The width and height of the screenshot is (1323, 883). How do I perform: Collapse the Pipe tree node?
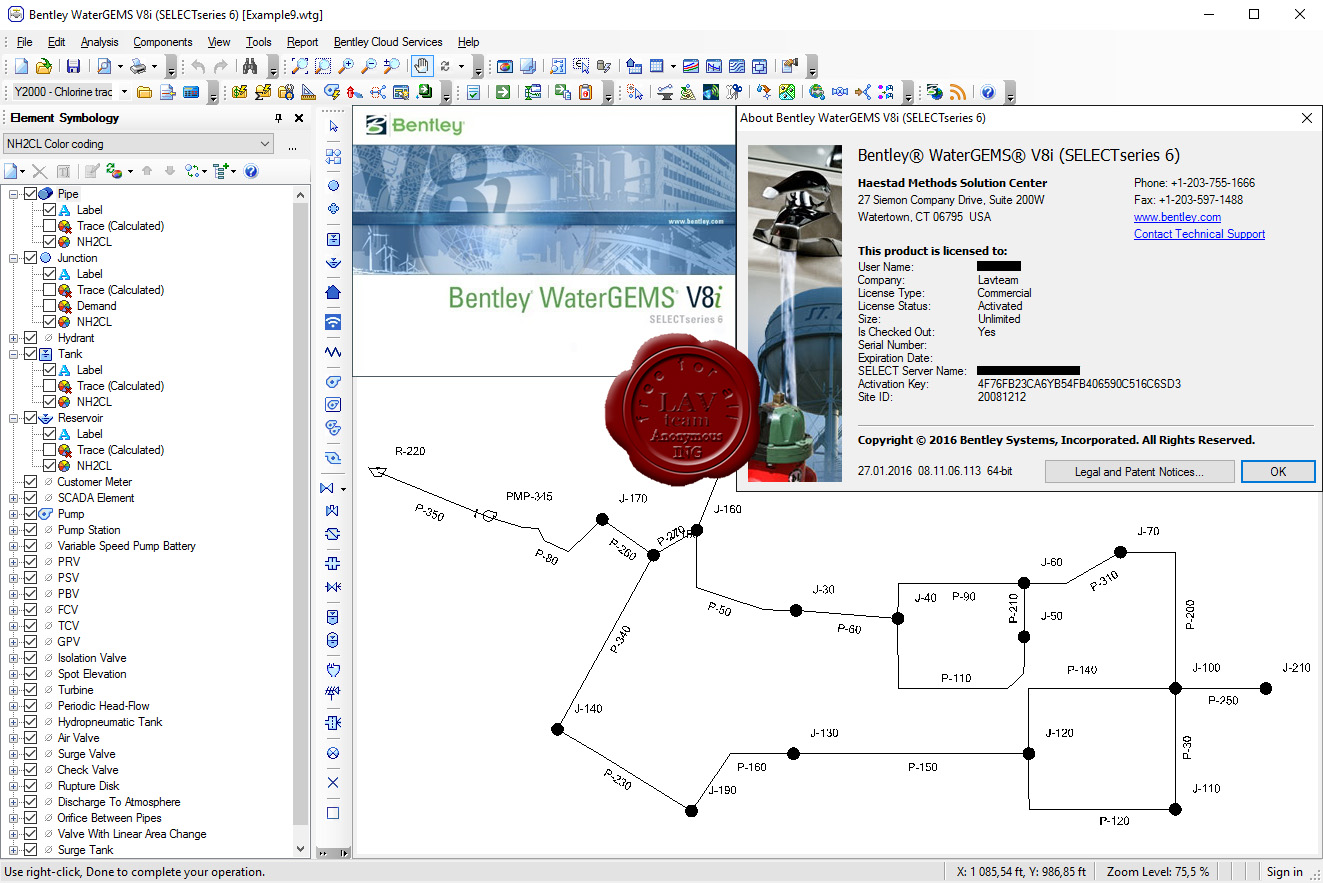point(14,194)
